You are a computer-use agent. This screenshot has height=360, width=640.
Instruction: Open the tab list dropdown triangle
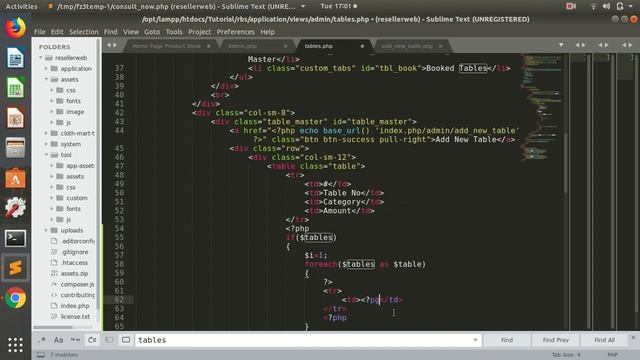click(x=561, y=45)
